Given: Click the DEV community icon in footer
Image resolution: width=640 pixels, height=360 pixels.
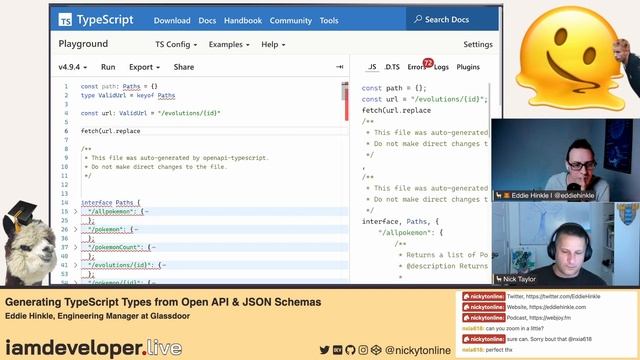Looking at the screenshot, I should coord(338,350).
